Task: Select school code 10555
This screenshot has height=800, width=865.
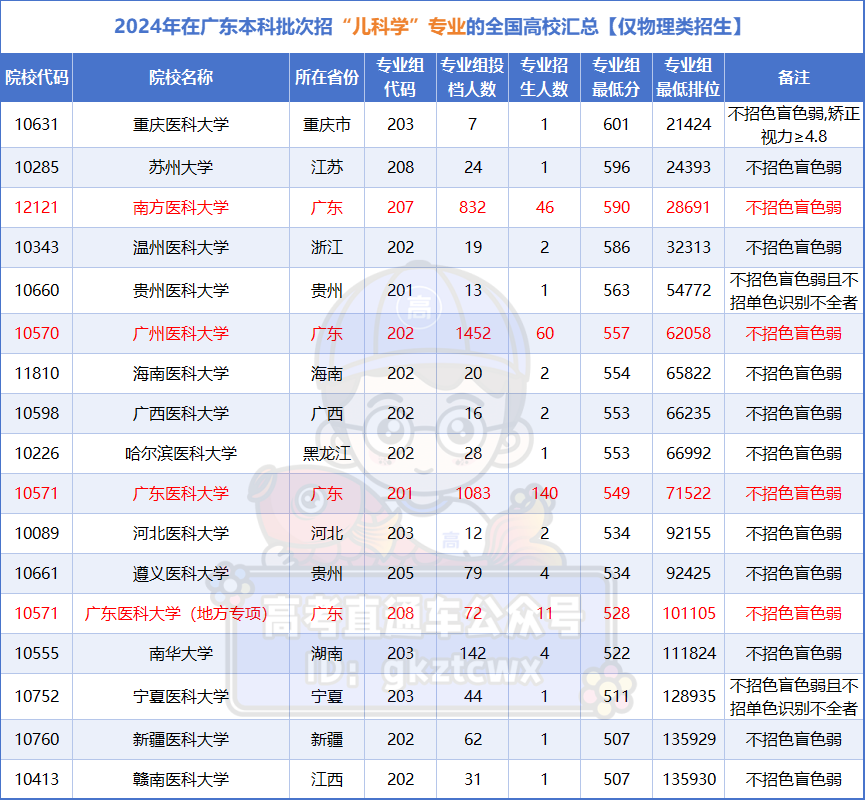Action: [36, 654]
